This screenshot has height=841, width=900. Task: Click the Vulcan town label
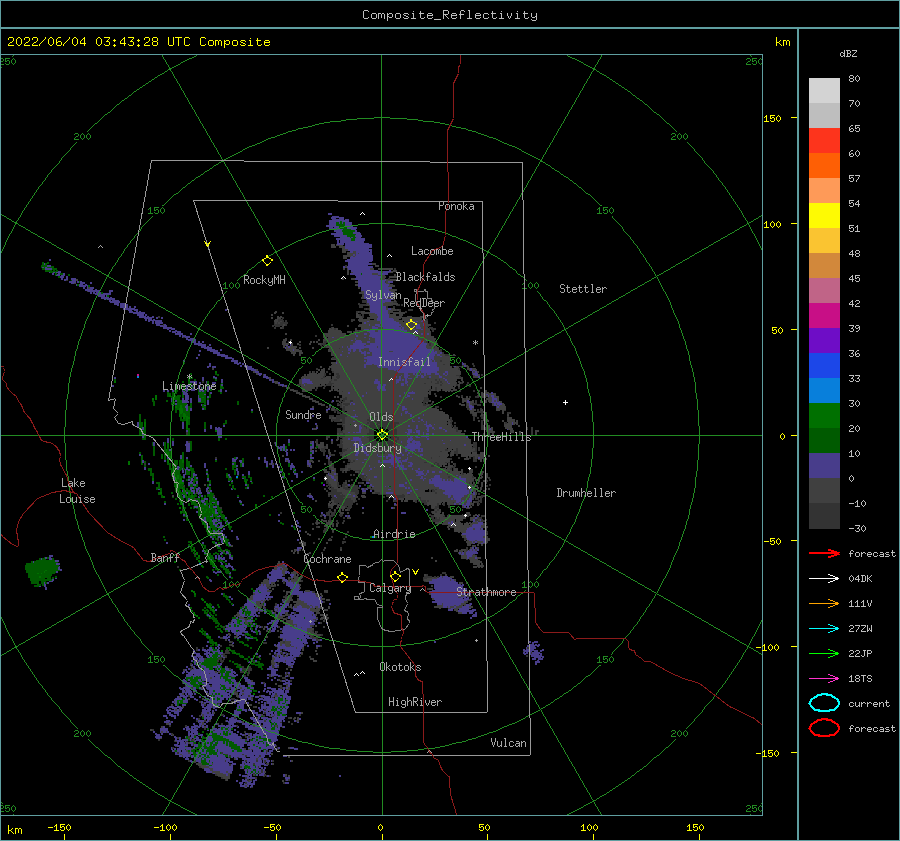click(x=508, y=743)
